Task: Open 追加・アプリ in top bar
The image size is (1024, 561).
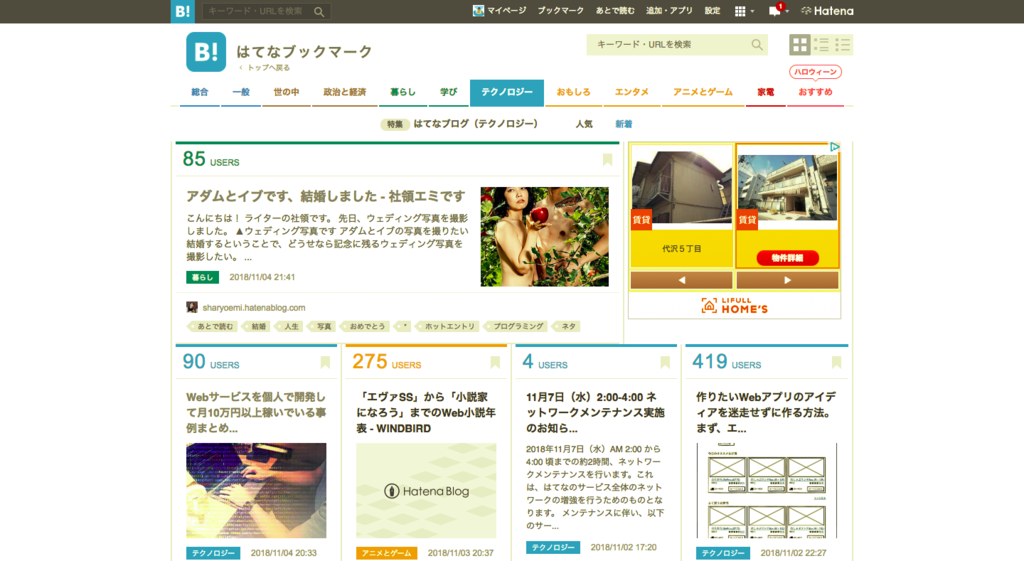Action: point(669,11)
